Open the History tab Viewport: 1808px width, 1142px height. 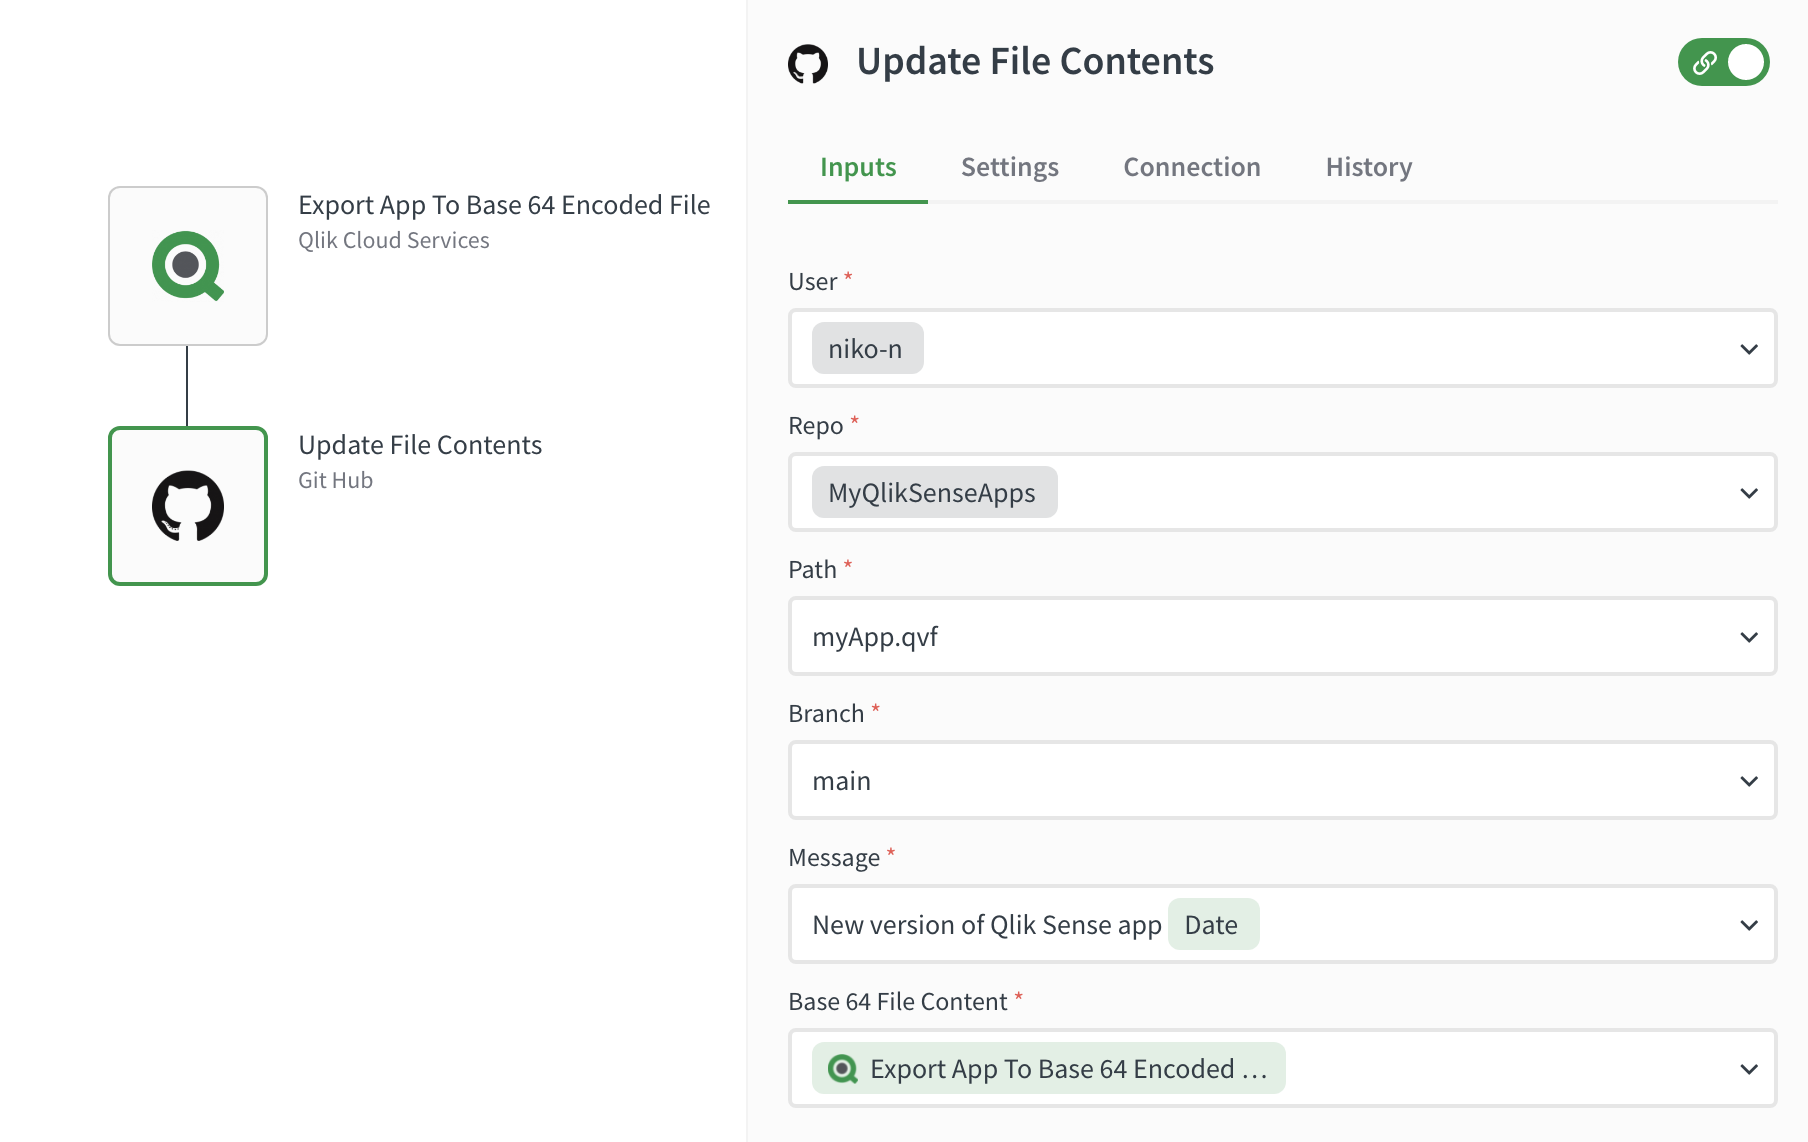1368,166
